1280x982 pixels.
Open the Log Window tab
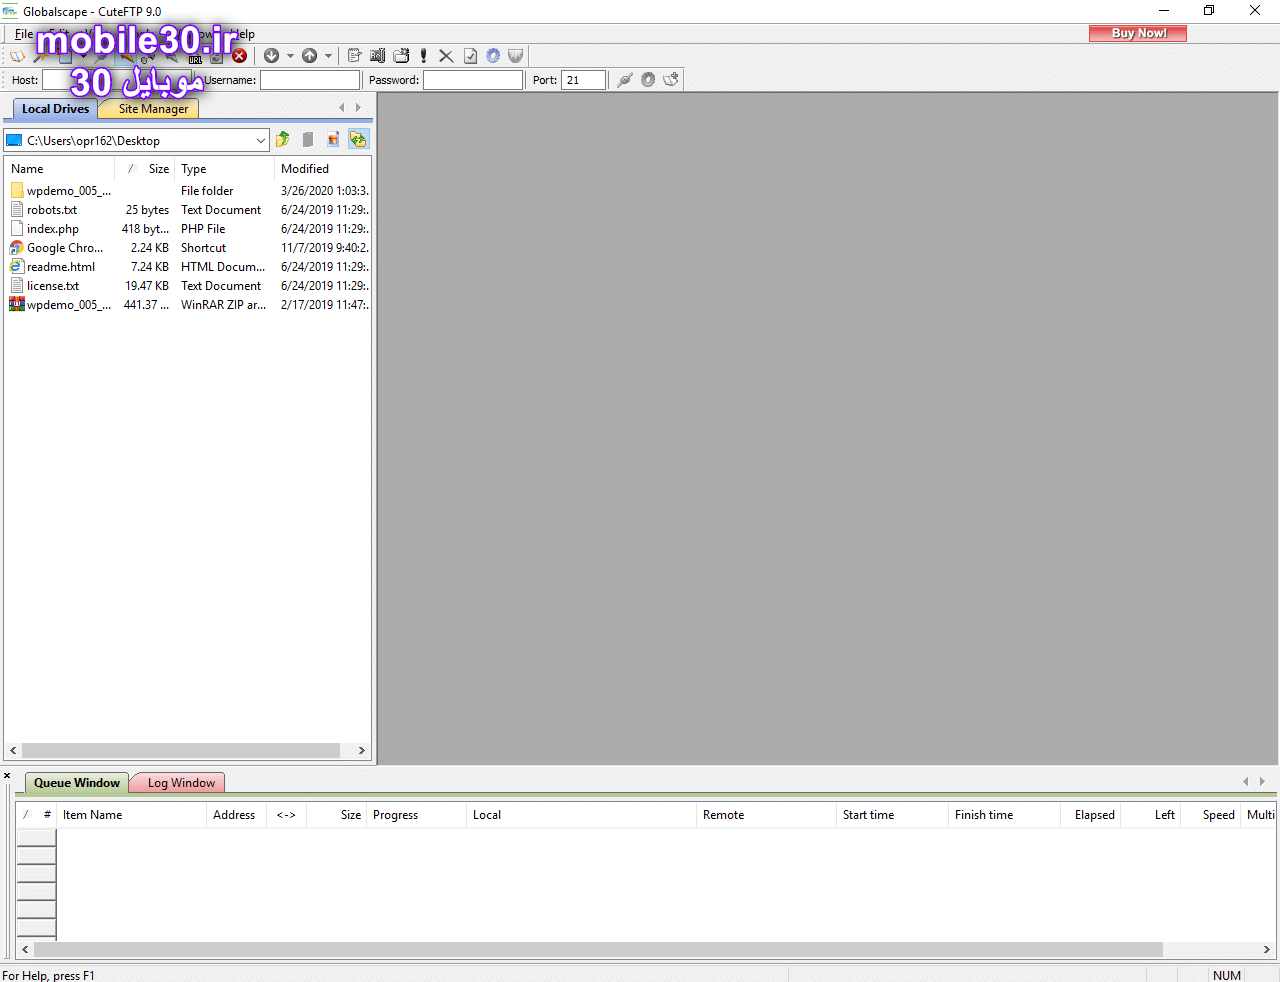181,783
